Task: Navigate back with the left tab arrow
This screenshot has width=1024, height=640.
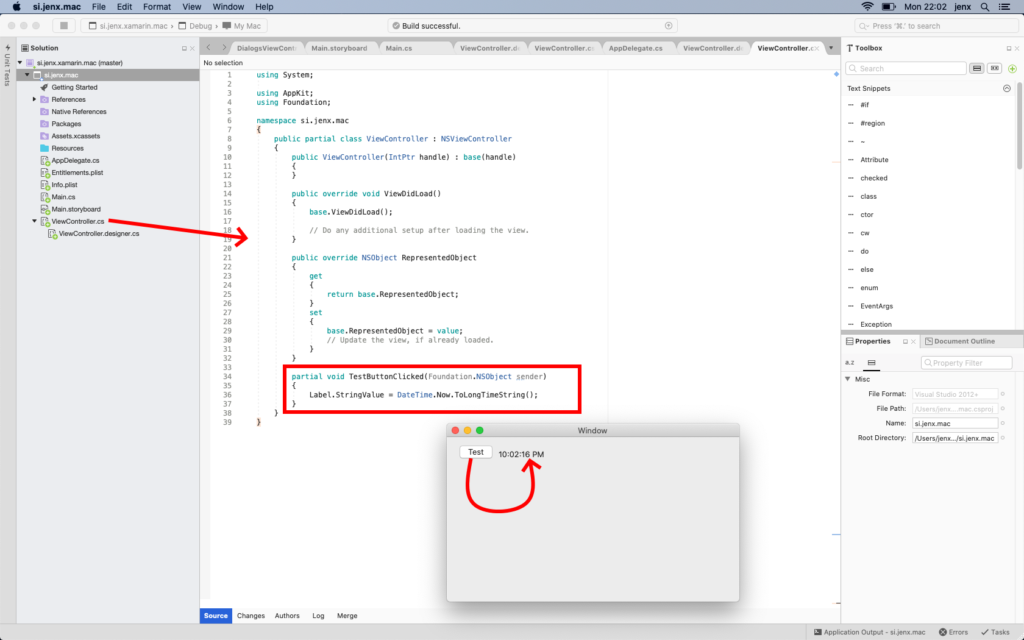Action: (209, 48)
